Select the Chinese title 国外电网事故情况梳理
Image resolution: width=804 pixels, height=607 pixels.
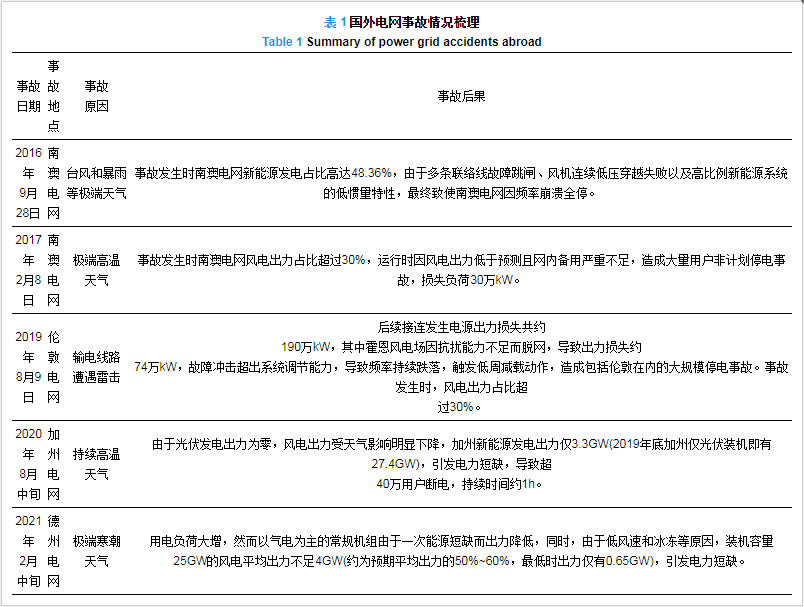click(x=413, y=22)
